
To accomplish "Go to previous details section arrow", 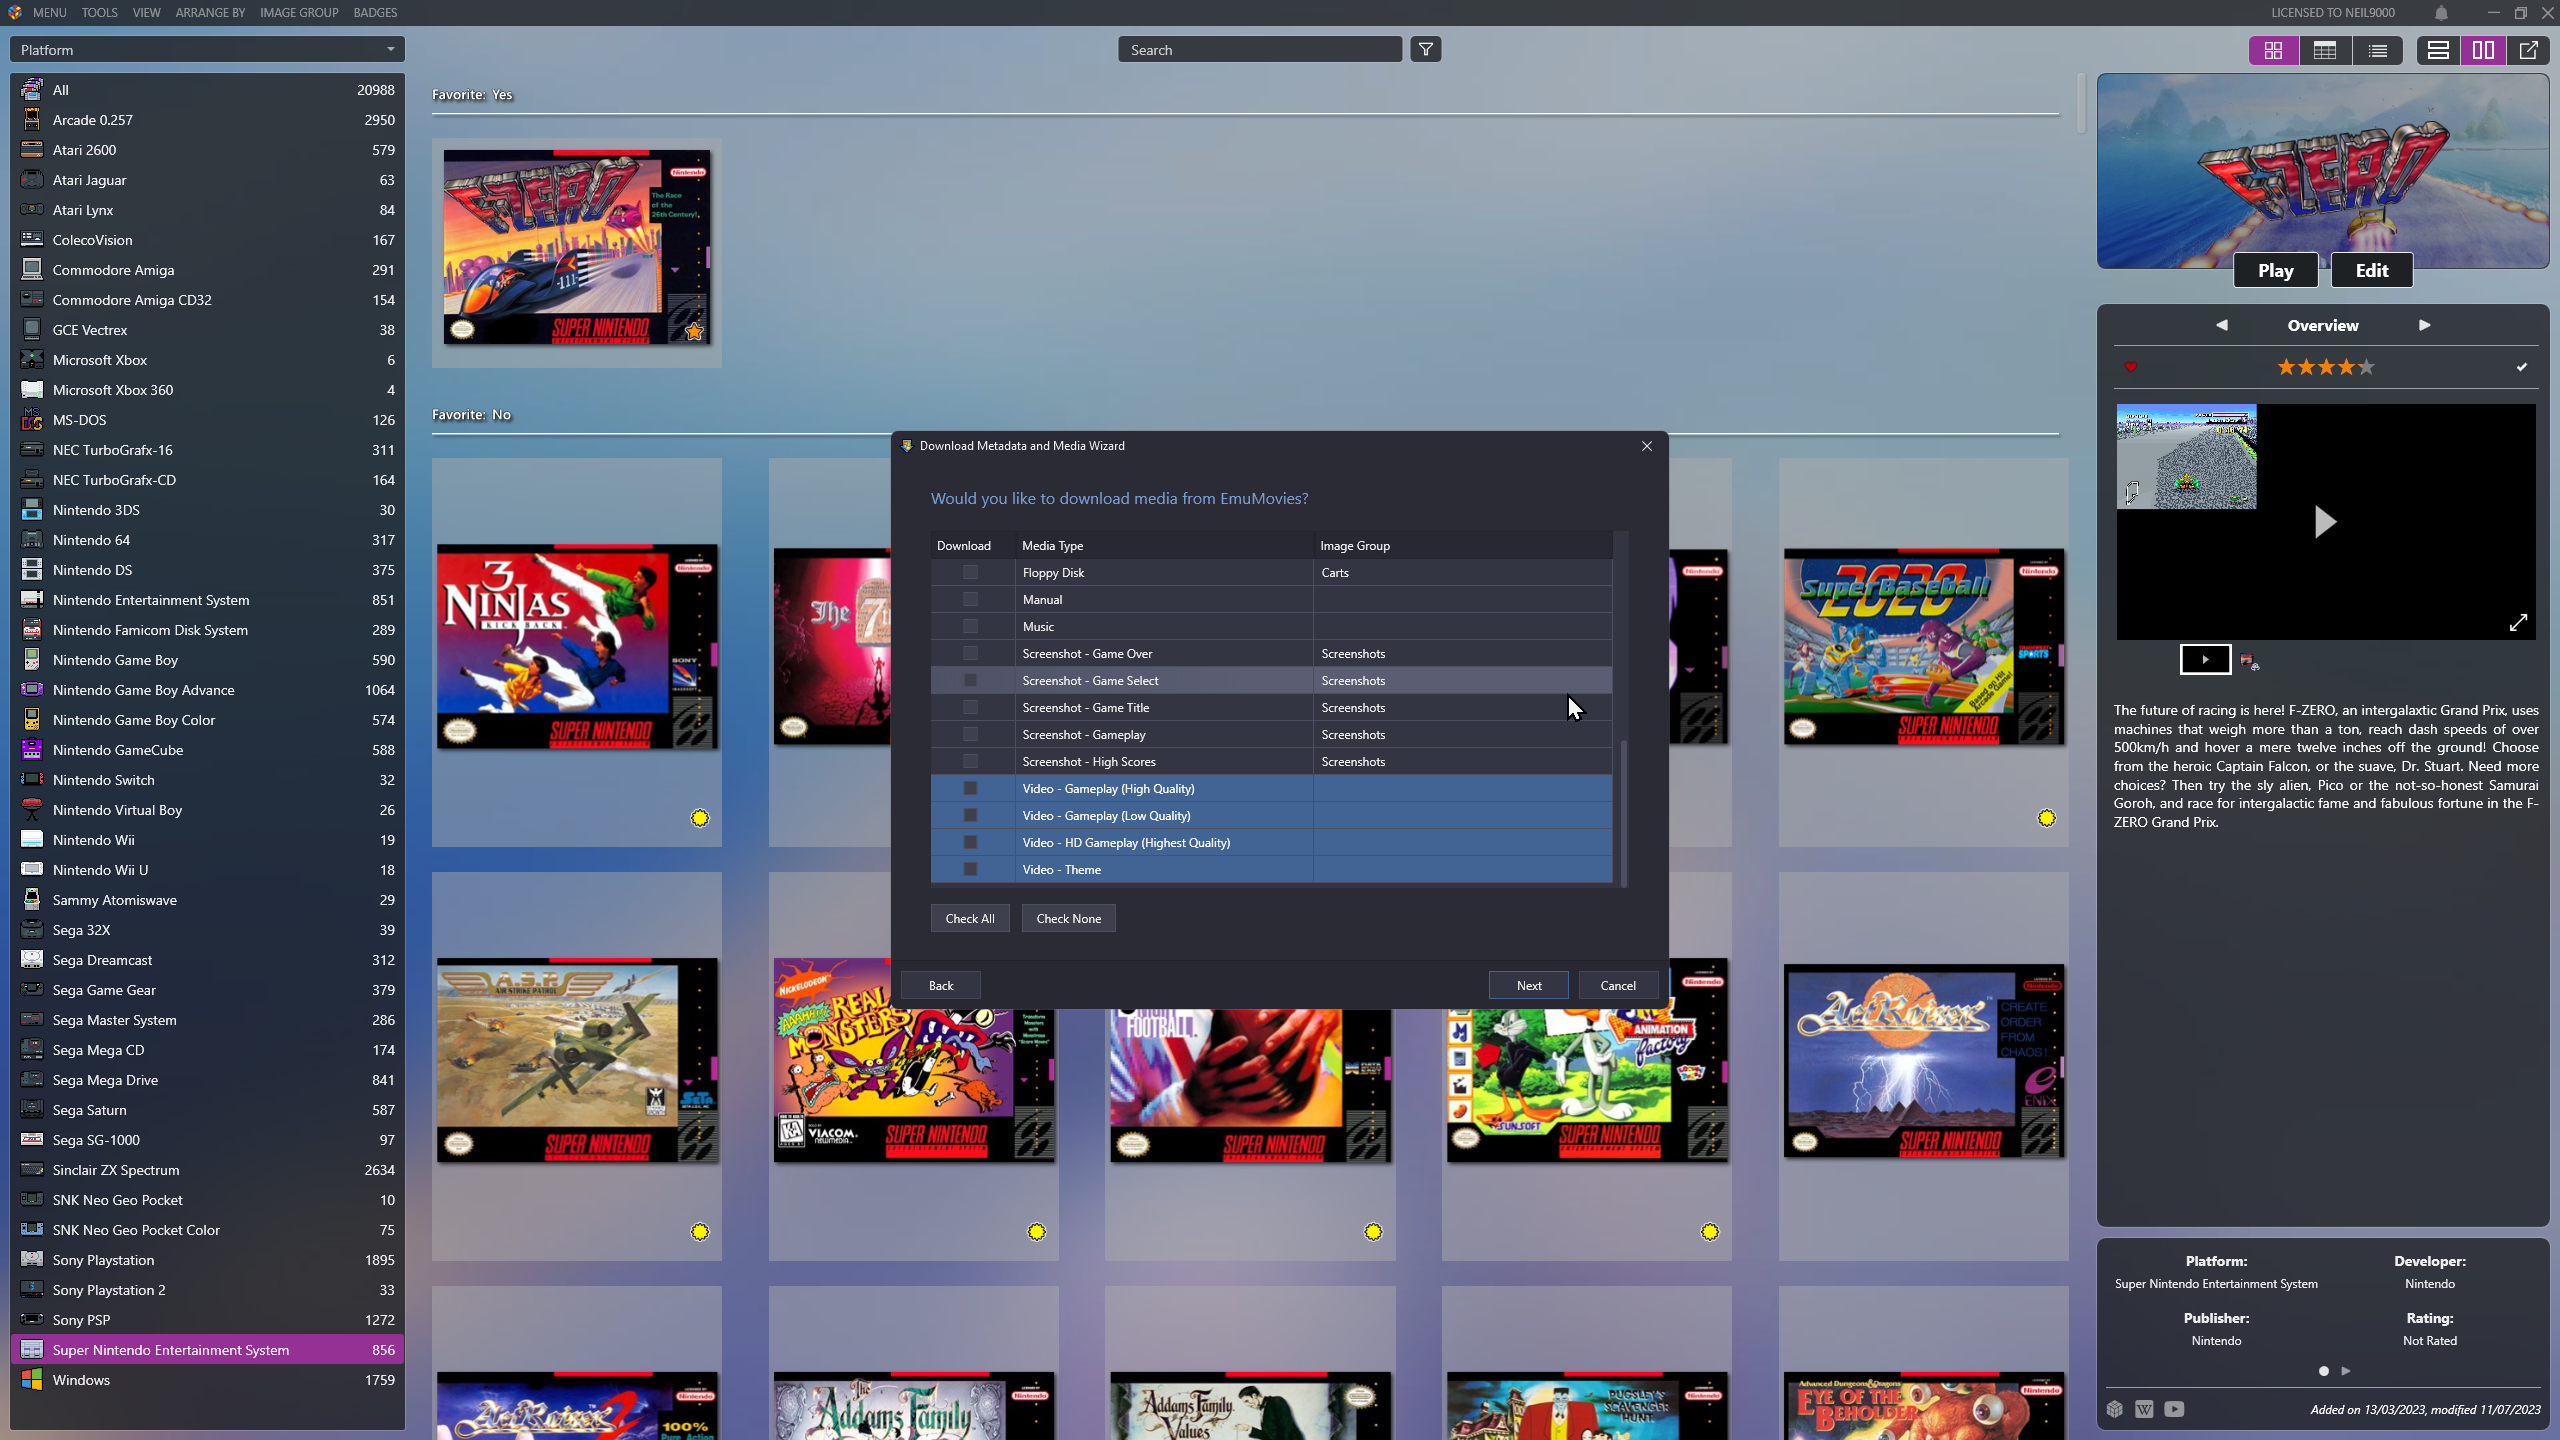I will point(2222,325).
